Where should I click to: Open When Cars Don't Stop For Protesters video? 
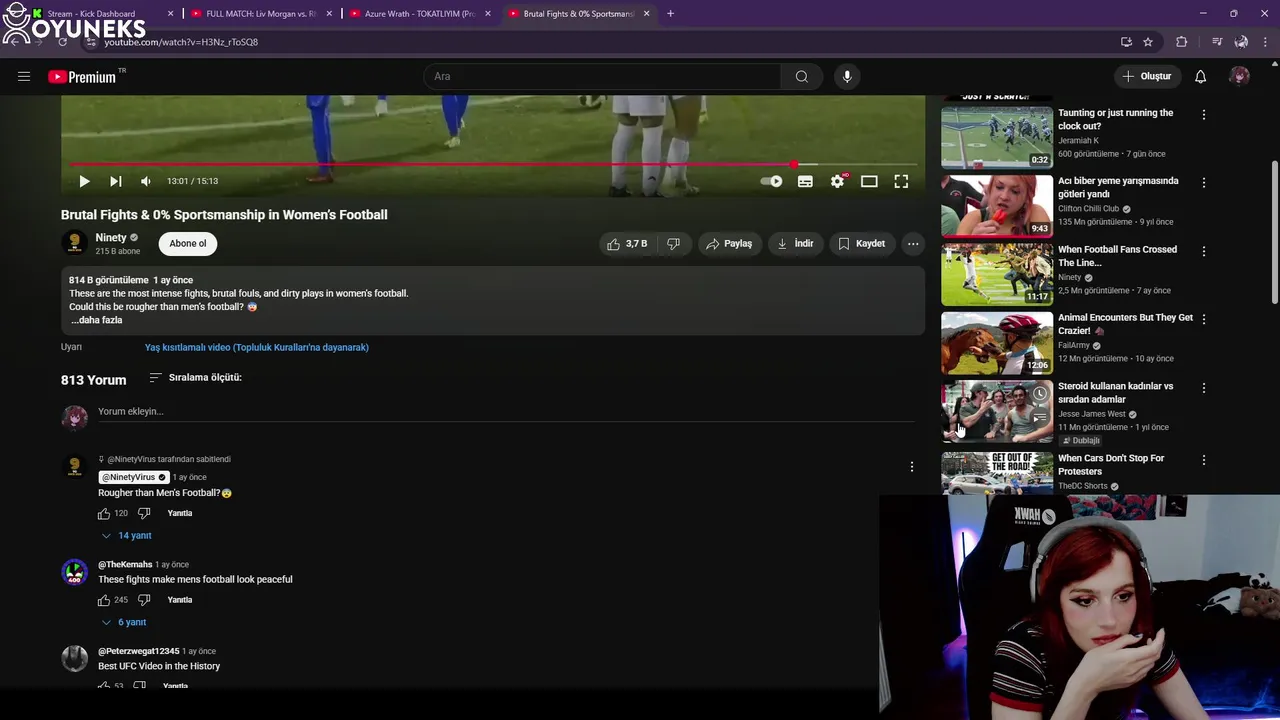click(1111, 464)
